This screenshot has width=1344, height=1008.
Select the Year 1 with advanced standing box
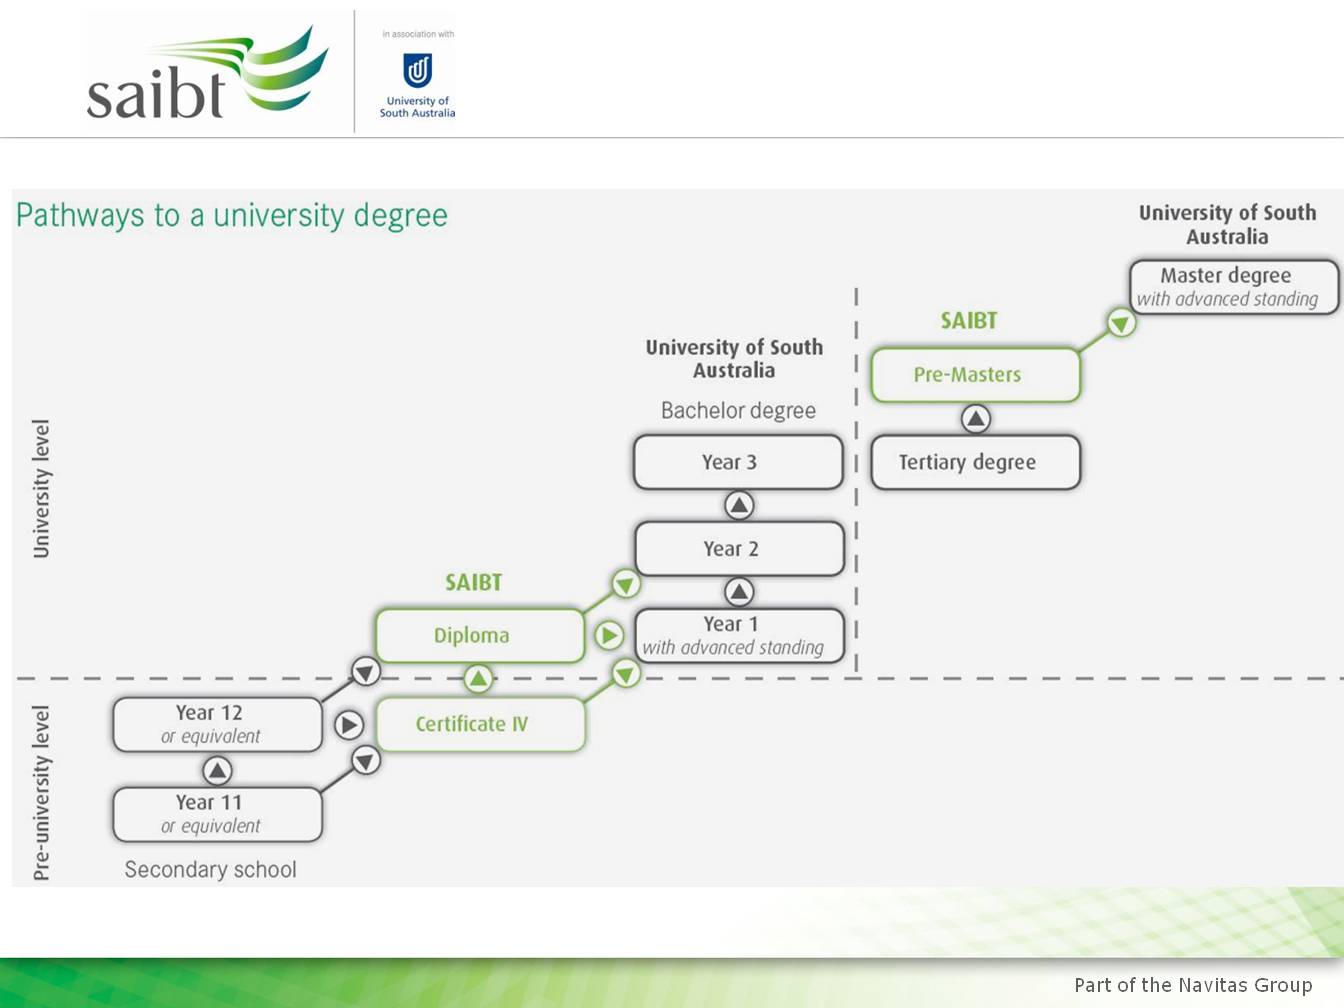(740, 635)
